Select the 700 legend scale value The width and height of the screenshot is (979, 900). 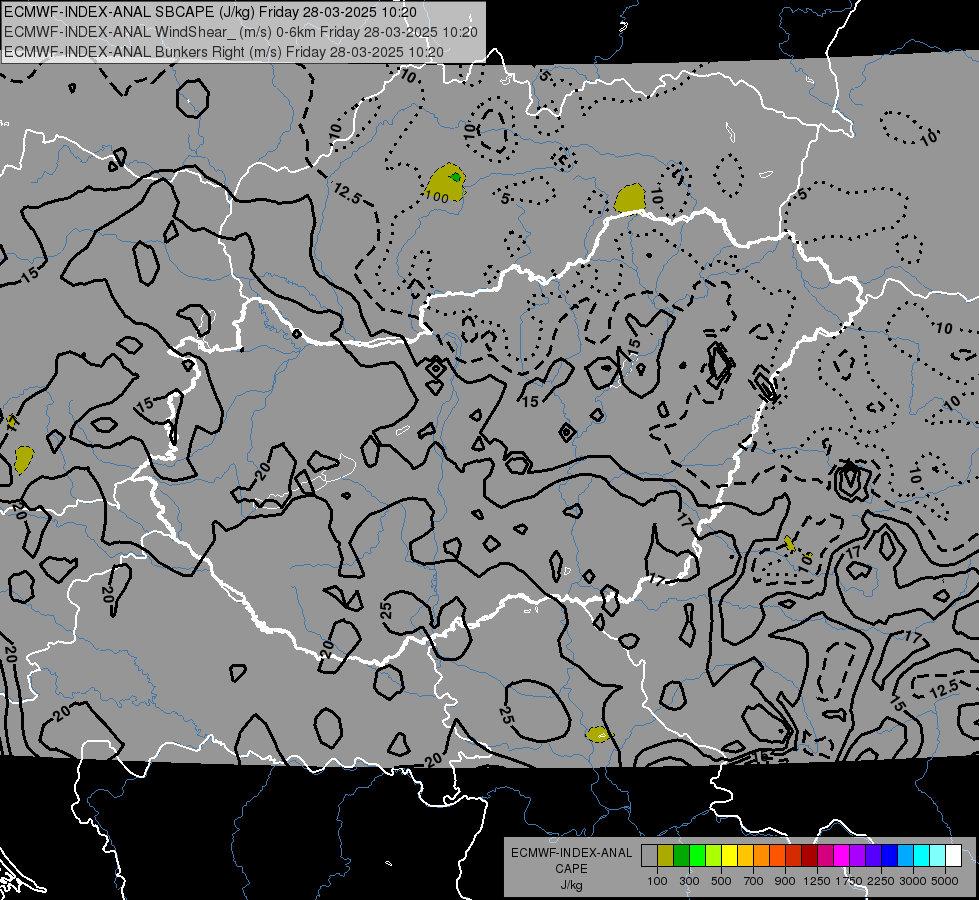point(754,881)
